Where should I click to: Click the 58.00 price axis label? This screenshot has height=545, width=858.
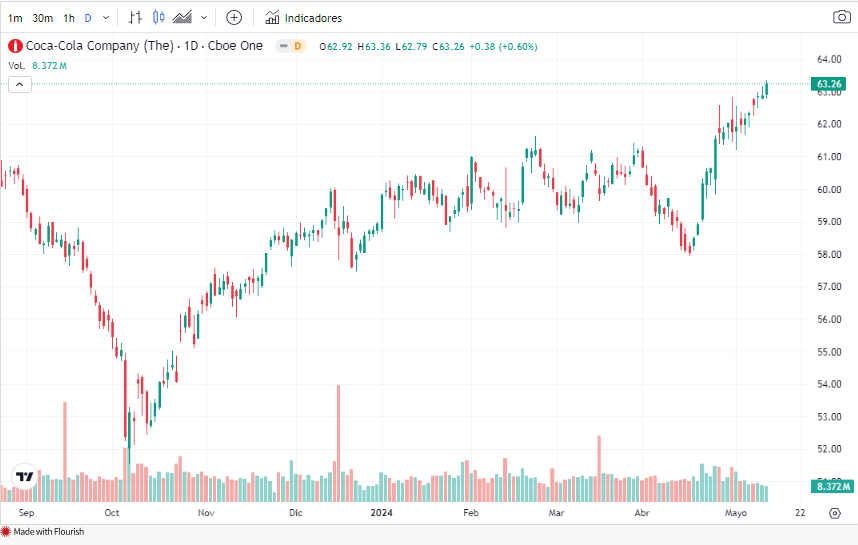point(829,254)
